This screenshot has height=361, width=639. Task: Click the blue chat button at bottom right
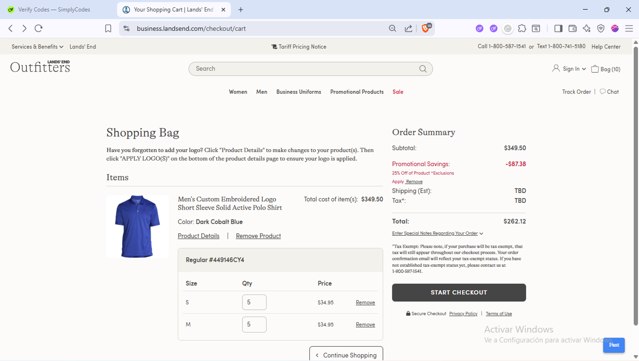614,345
